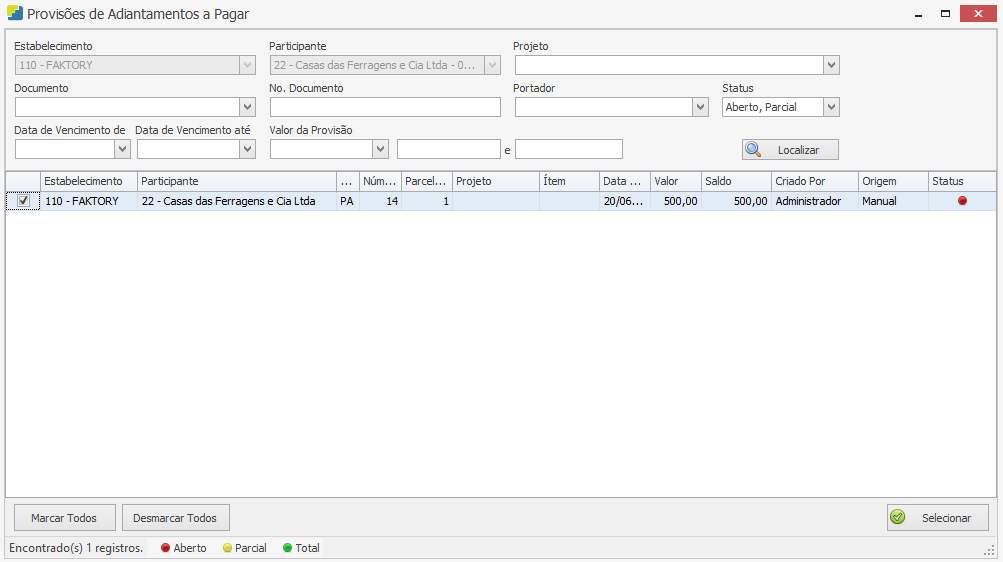Expand the Valor da Provisão operator dropdown
Screen dimensions: 1003x562
coord(380,149)
